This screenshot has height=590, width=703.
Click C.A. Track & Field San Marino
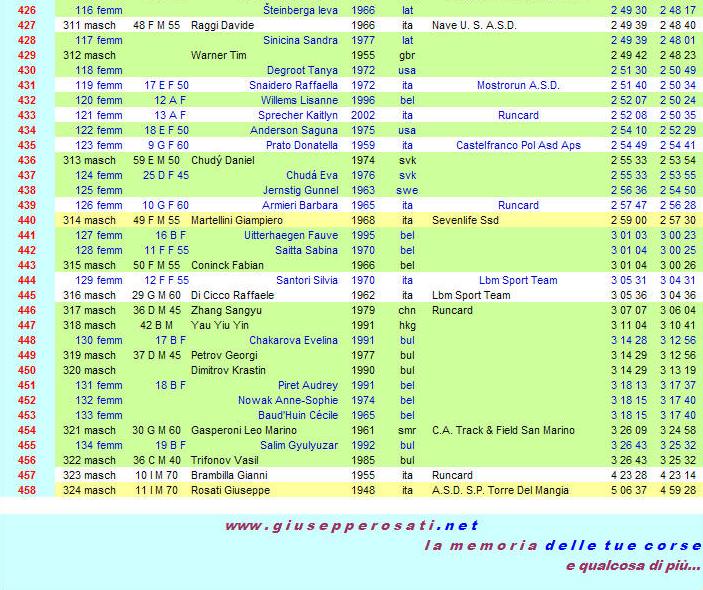tap(503, 430)
